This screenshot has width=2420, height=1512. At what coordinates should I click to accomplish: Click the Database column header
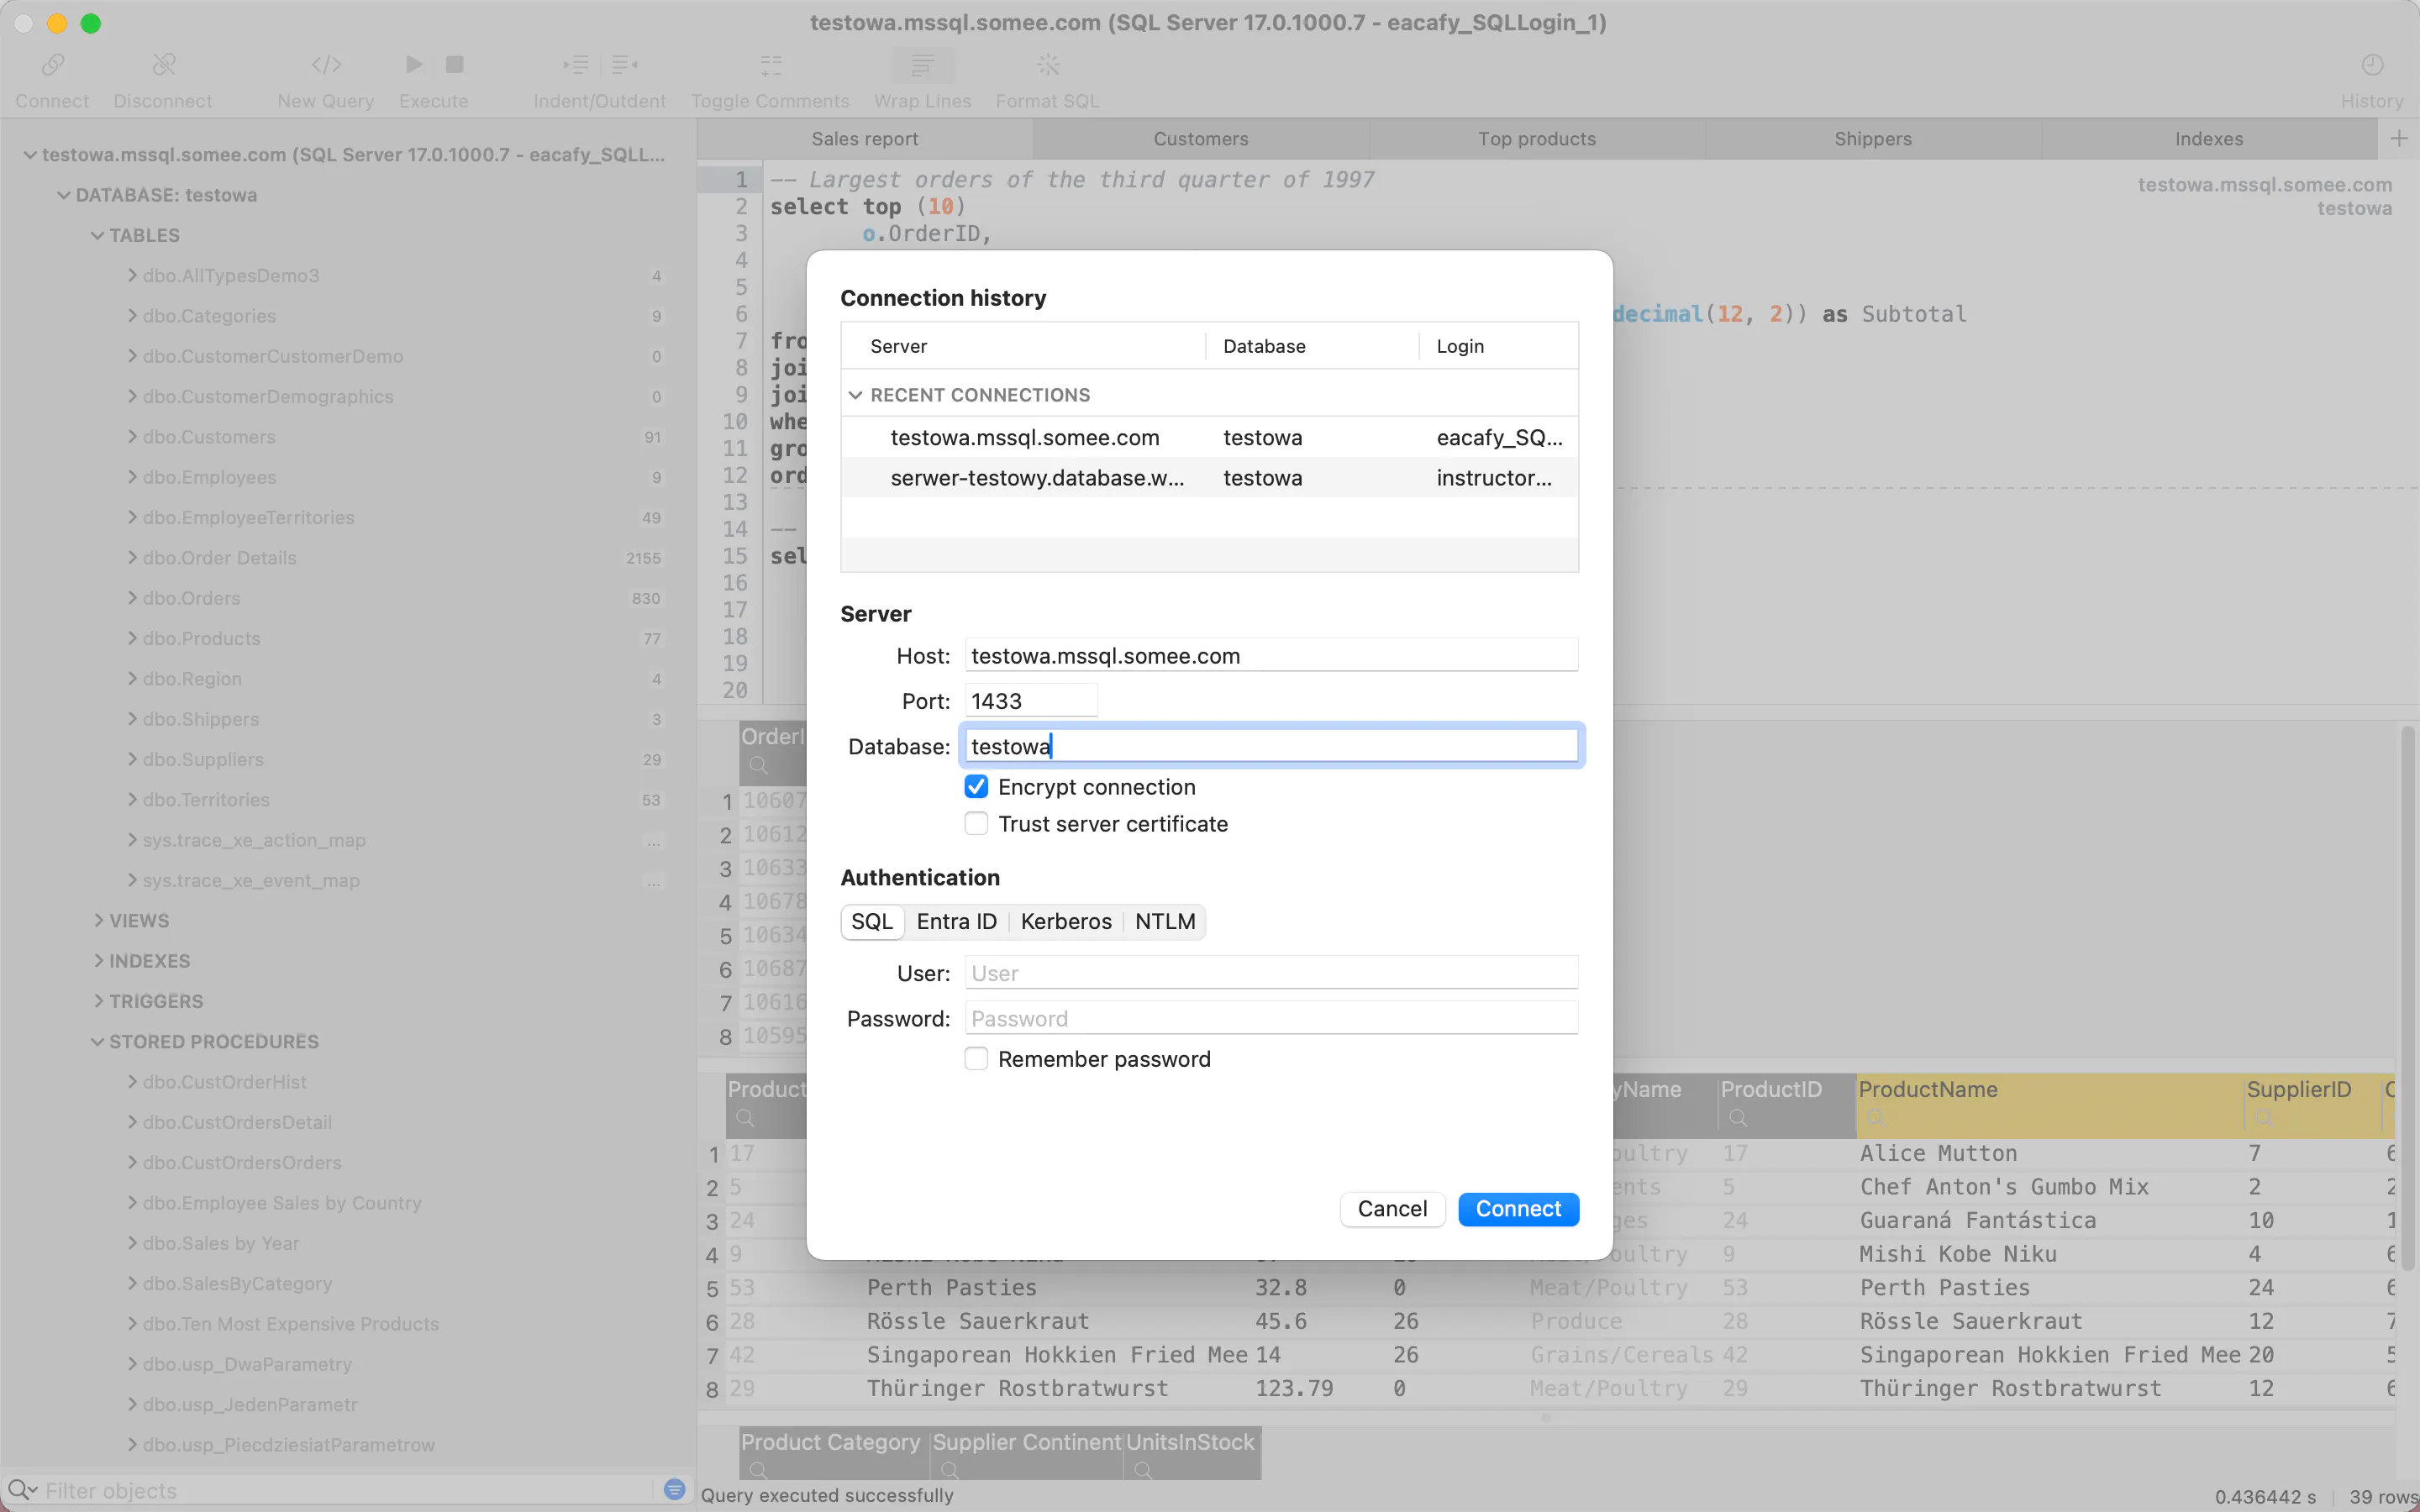click(1312, 346)
